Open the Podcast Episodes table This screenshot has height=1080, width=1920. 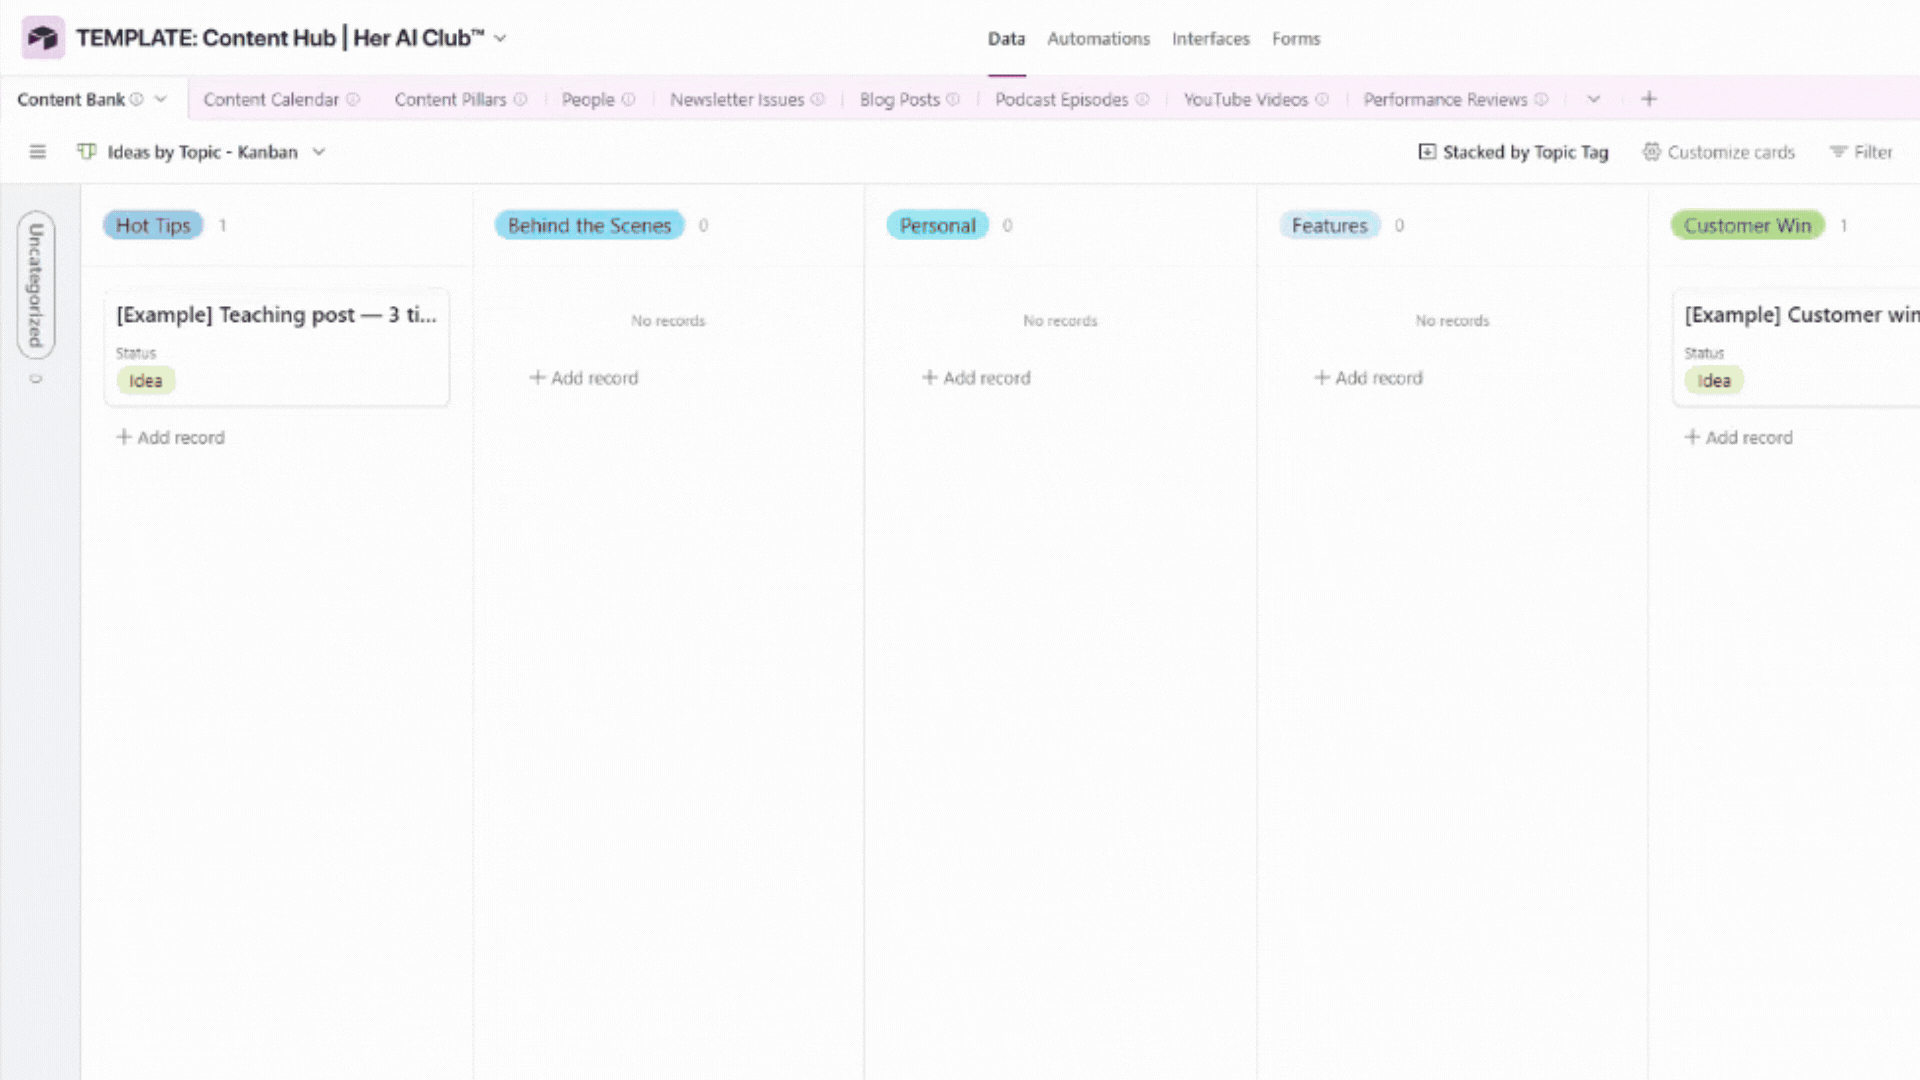click(x=1061, y=99)
